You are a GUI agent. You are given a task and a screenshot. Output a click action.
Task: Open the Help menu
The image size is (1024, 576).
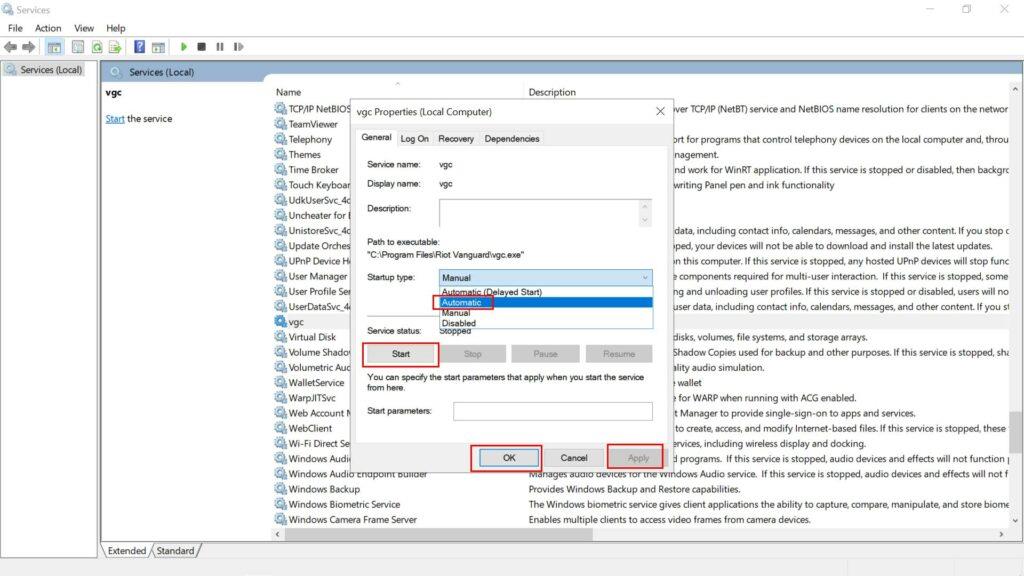coord(116,28)
